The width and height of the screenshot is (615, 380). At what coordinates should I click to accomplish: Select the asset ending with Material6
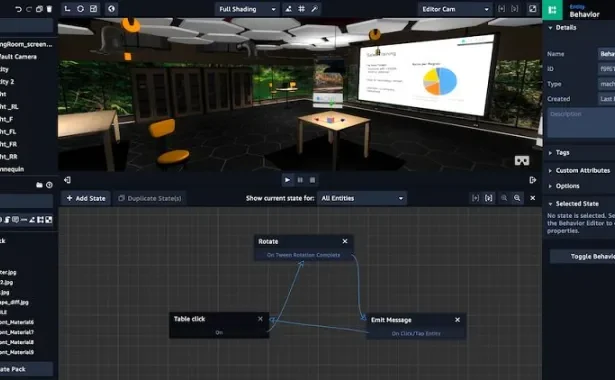(17, 322)
